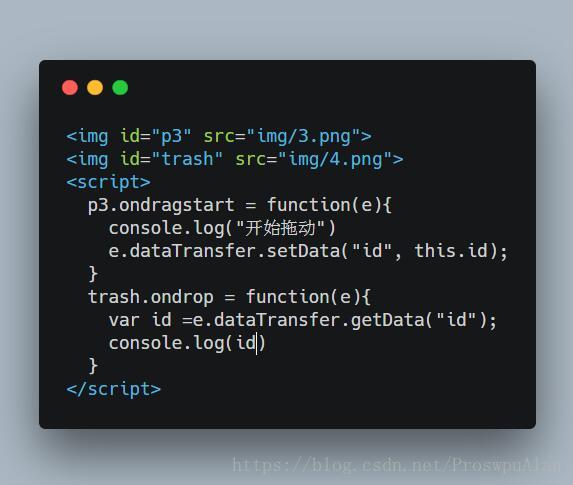Click the closing script tag
This screenshot has height=485, width=573.
114,389
